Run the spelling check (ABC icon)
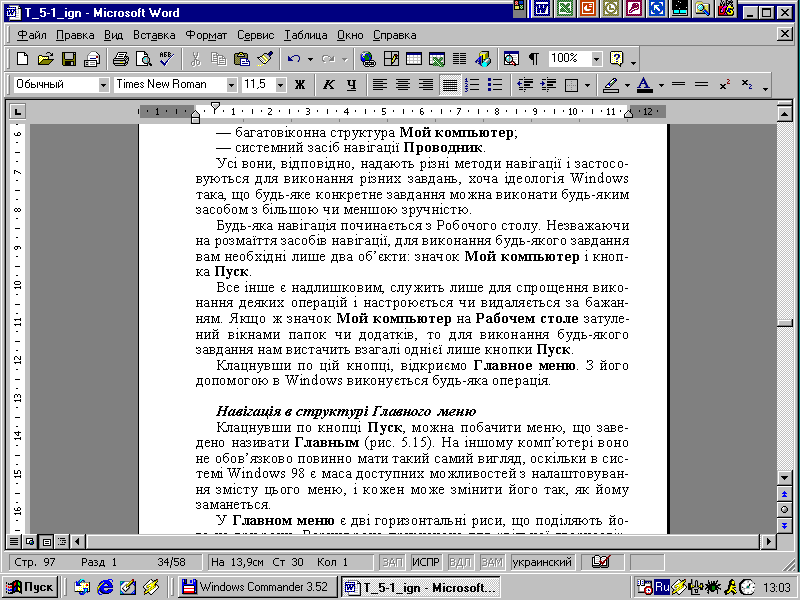Image resolution: width=800 pixels, height=600 pixels. coord(166,59)
